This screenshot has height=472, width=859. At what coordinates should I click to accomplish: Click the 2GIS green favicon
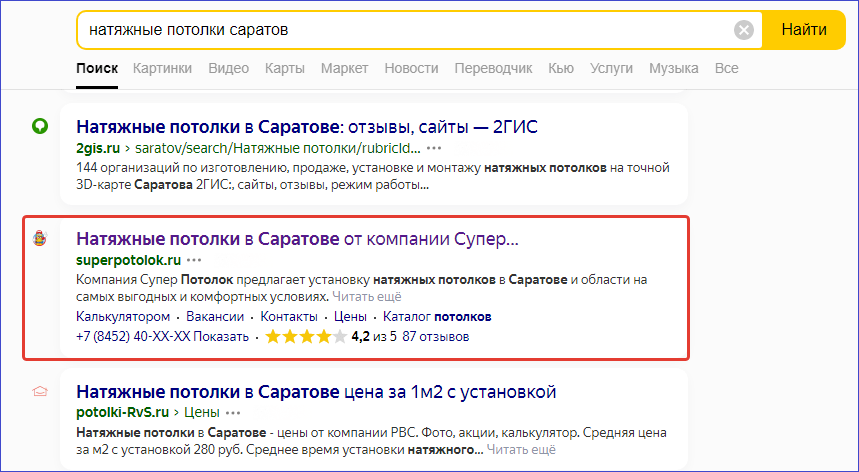point(40,127)
